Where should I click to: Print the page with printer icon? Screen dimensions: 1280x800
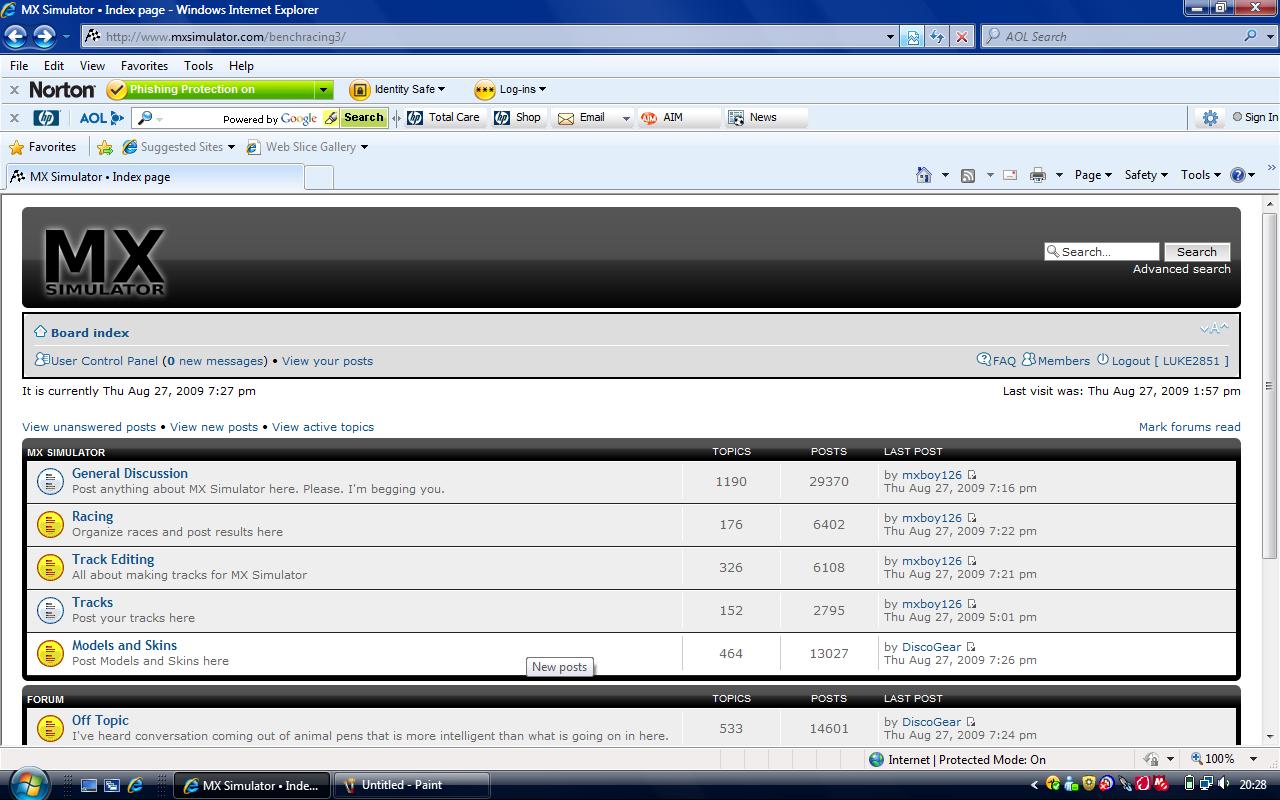click(x=1038, y=176)
